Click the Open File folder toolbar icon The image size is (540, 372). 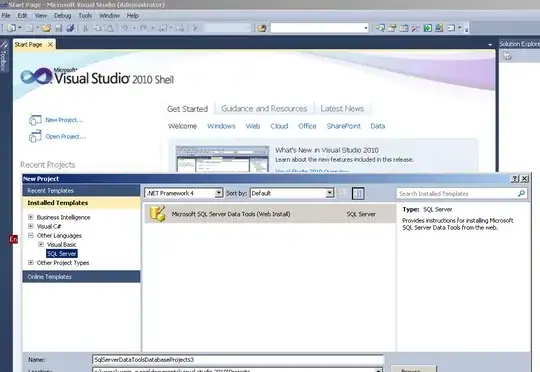click(x=46, y=28)
